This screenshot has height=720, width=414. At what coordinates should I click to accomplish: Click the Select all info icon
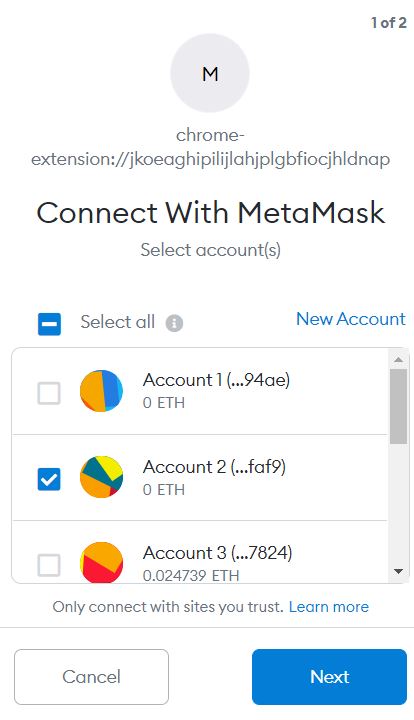pos(174,323)
